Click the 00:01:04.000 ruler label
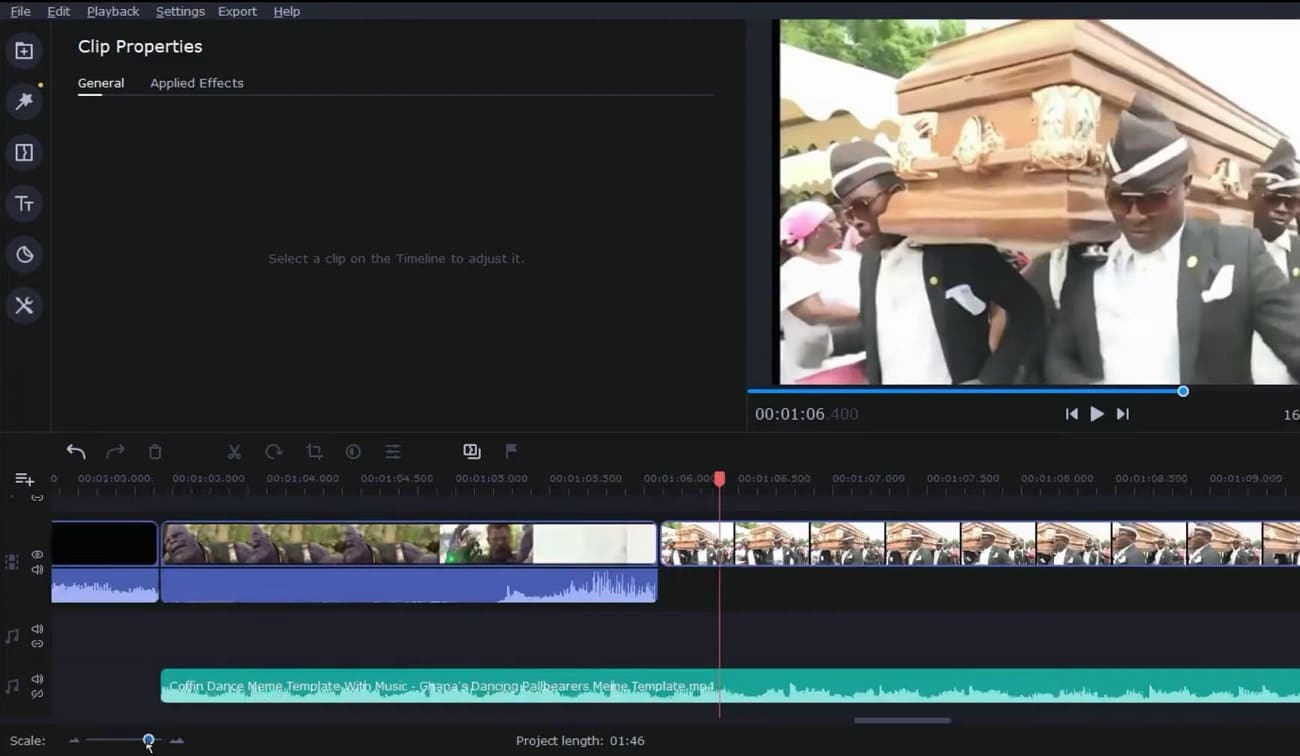Viewport: 1300px width, 756px height. (x=302, y=479)
